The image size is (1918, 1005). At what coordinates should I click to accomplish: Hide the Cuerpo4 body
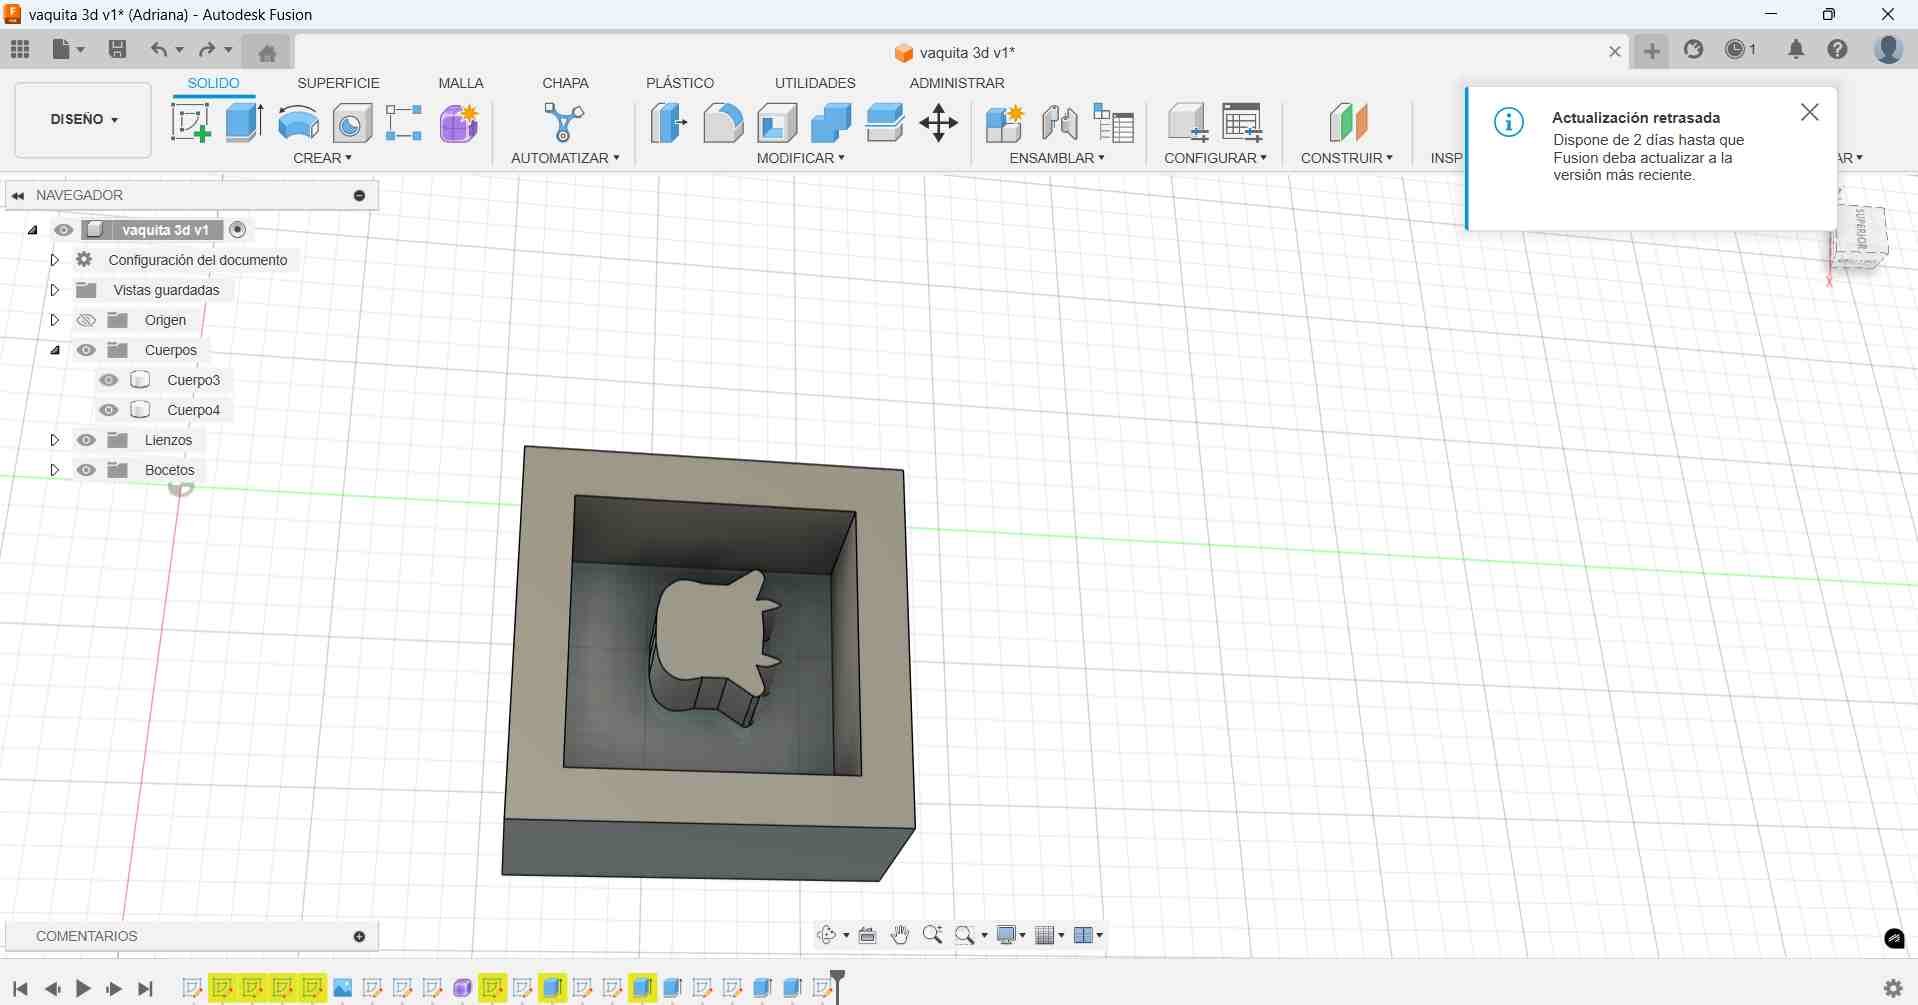(x=109, y=410)
